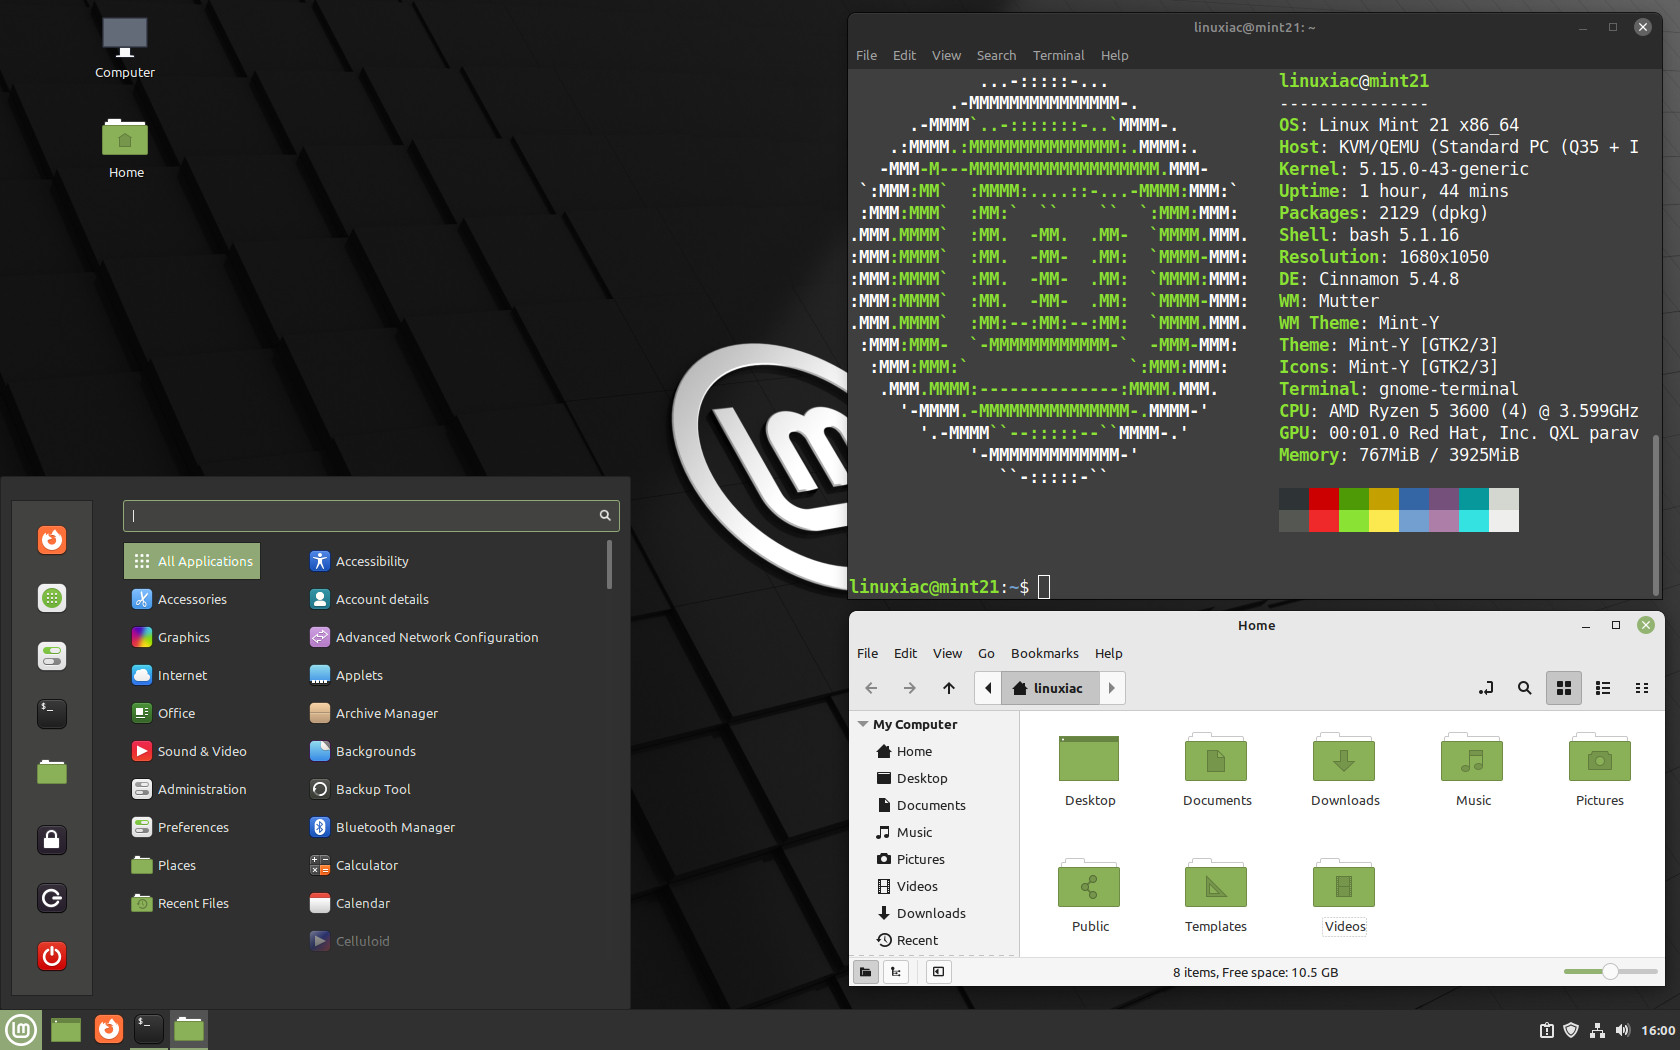Click the Linux Mint menu button on panel
This screenshot has width=1680, height=1050.
click(21, 1029)
